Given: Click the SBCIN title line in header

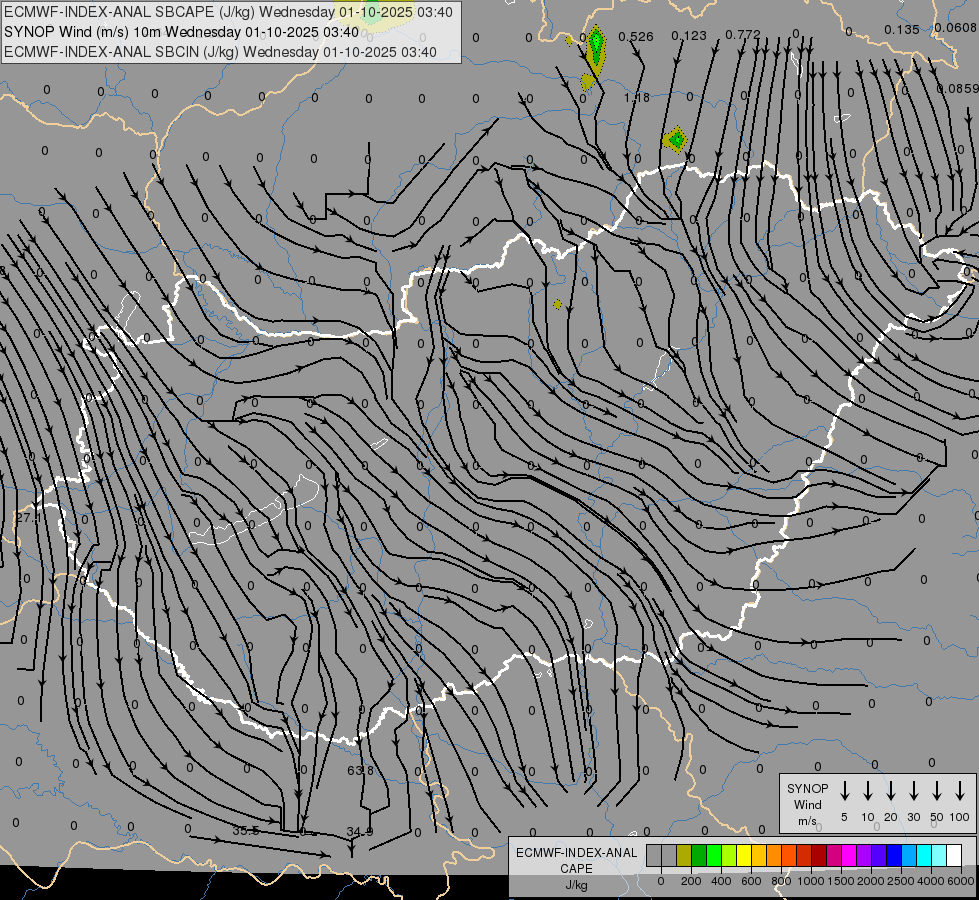Looking at the screenshot, I should coord(220,52).
